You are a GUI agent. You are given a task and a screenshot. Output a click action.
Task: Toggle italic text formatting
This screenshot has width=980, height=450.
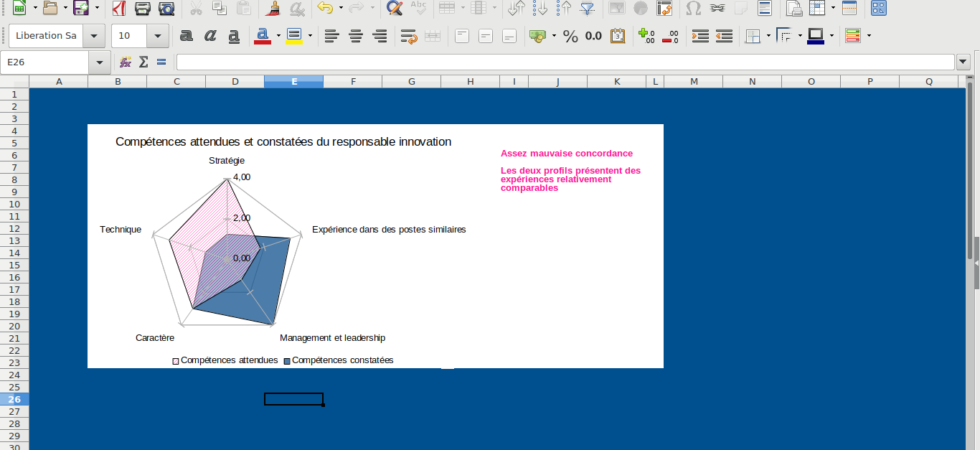210,36
